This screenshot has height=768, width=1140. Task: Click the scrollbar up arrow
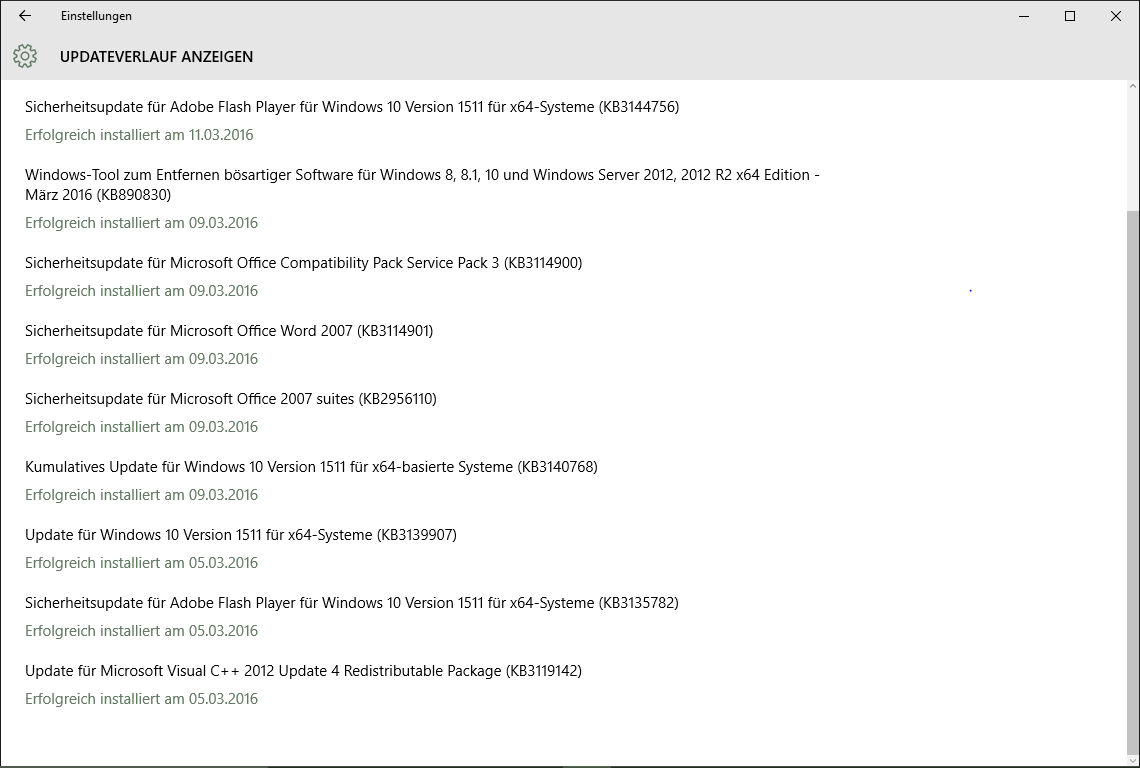coord(1133,87)
